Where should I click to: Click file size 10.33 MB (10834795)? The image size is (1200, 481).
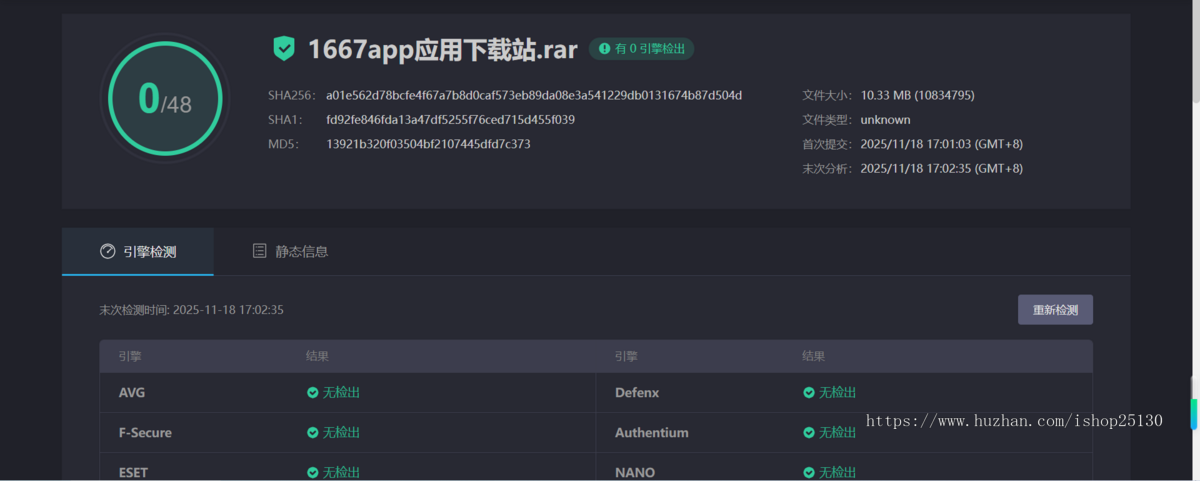(x=917, y=95)
